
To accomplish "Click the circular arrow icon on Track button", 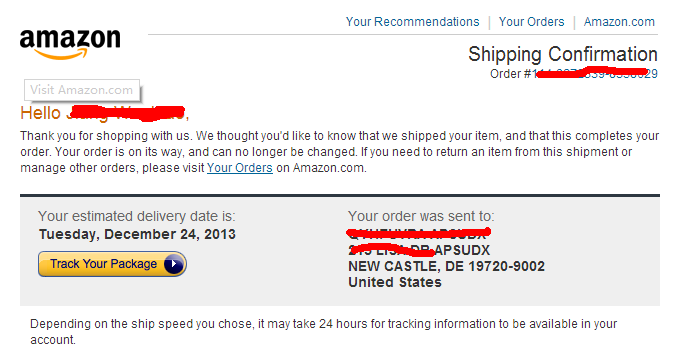I will coord(174,264).
